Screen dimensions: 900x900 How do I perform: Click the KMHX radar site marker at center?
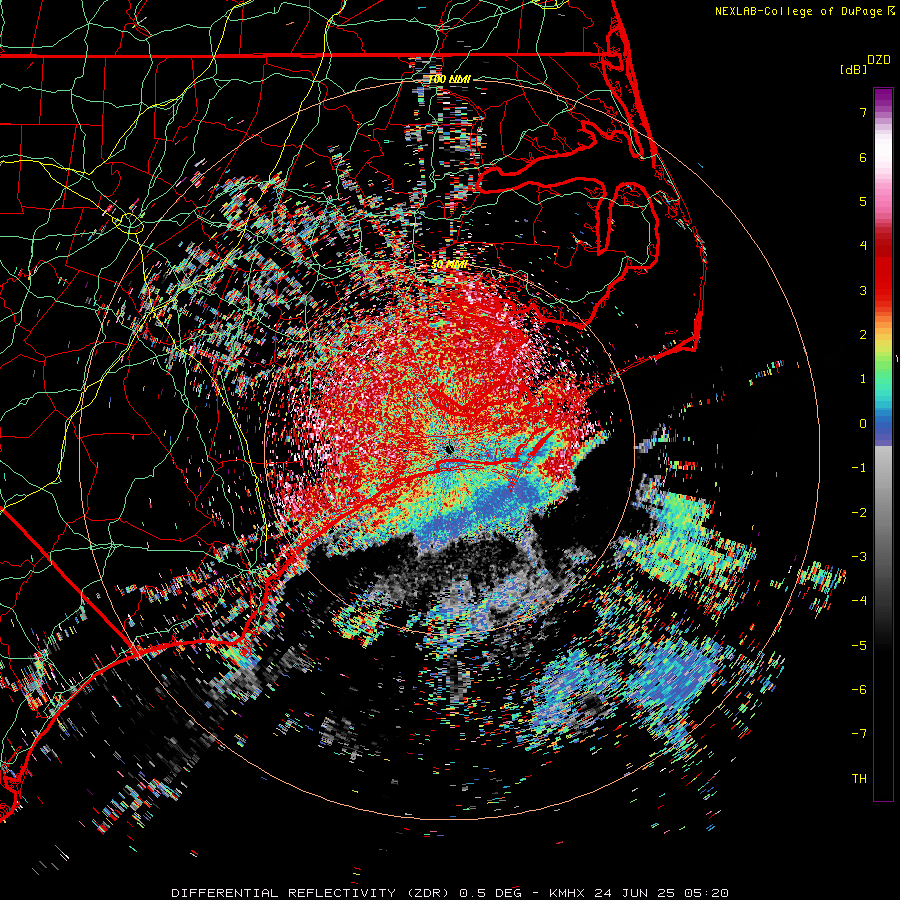point(449,449)
